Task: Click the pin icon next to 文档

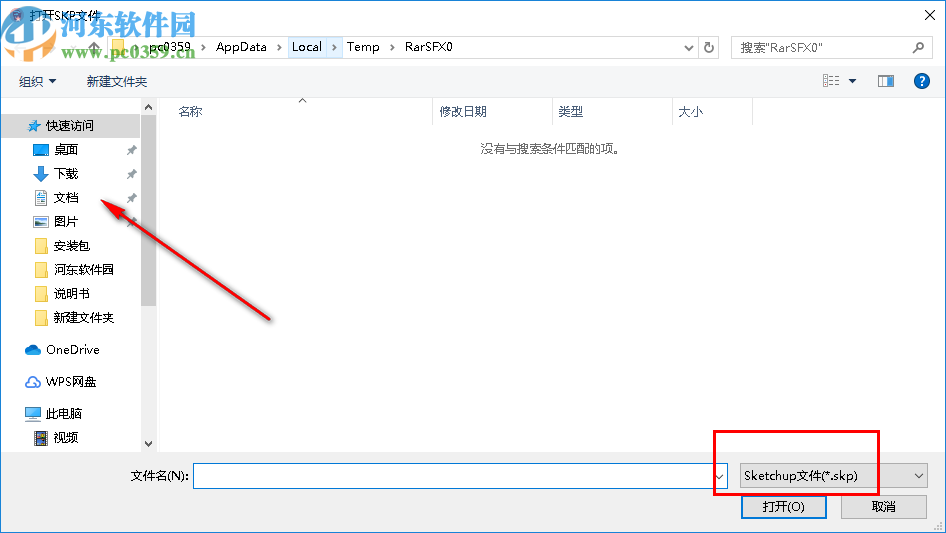Action: point(131,198)
